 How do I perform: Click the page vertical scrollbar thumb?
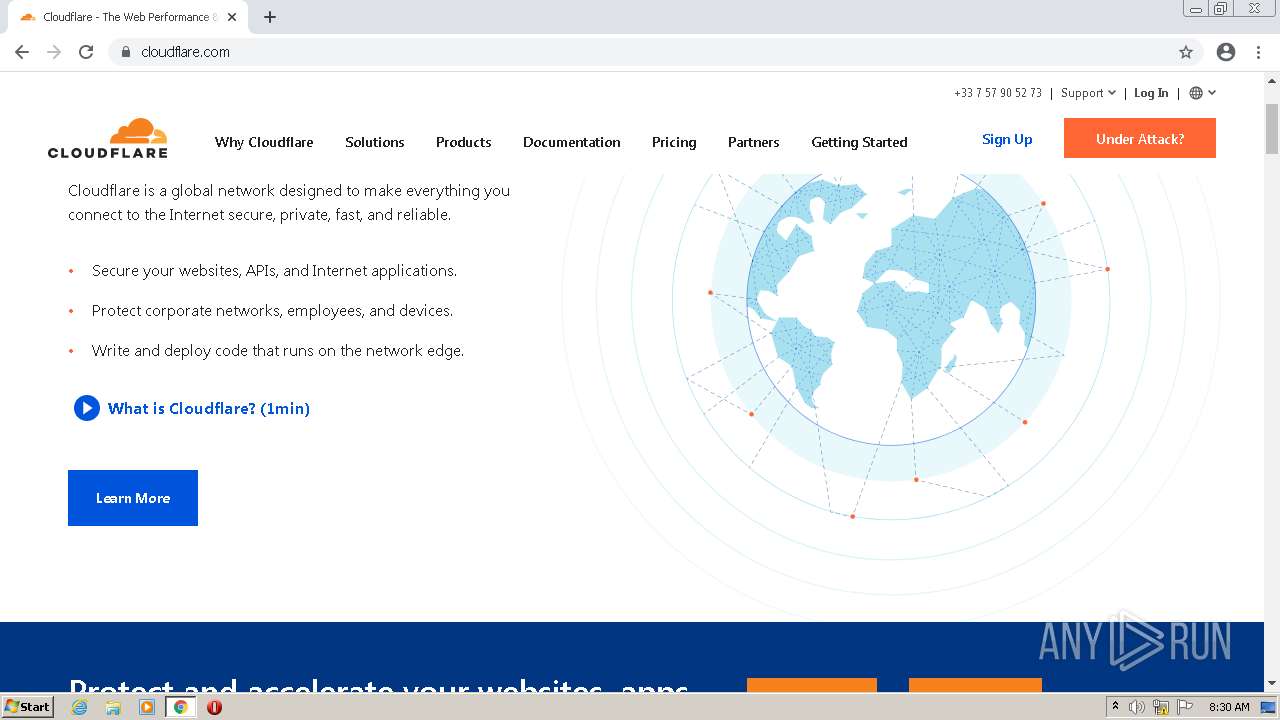(1272, 128)
